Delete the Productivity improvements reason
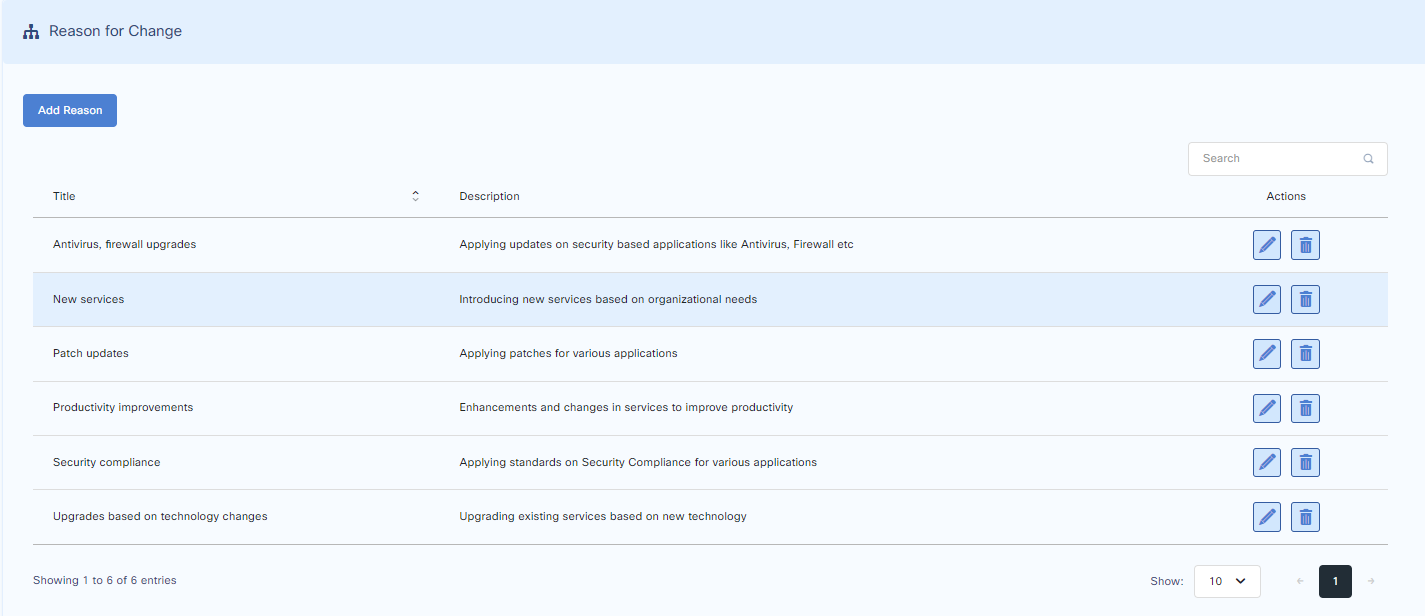Image resolution: width=1425 pixels, height=616 pixels. click(x=1305, y=408)
